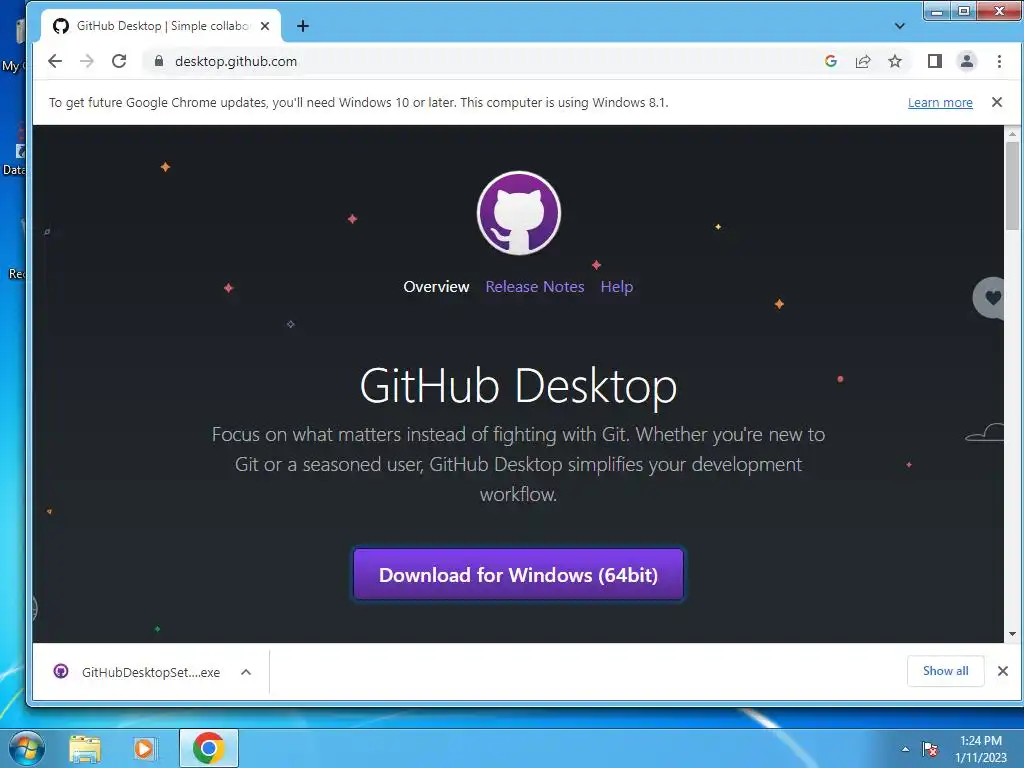1024x768 pixels.
Task: Click the browser forward arrow
Action: coord(86,61)
